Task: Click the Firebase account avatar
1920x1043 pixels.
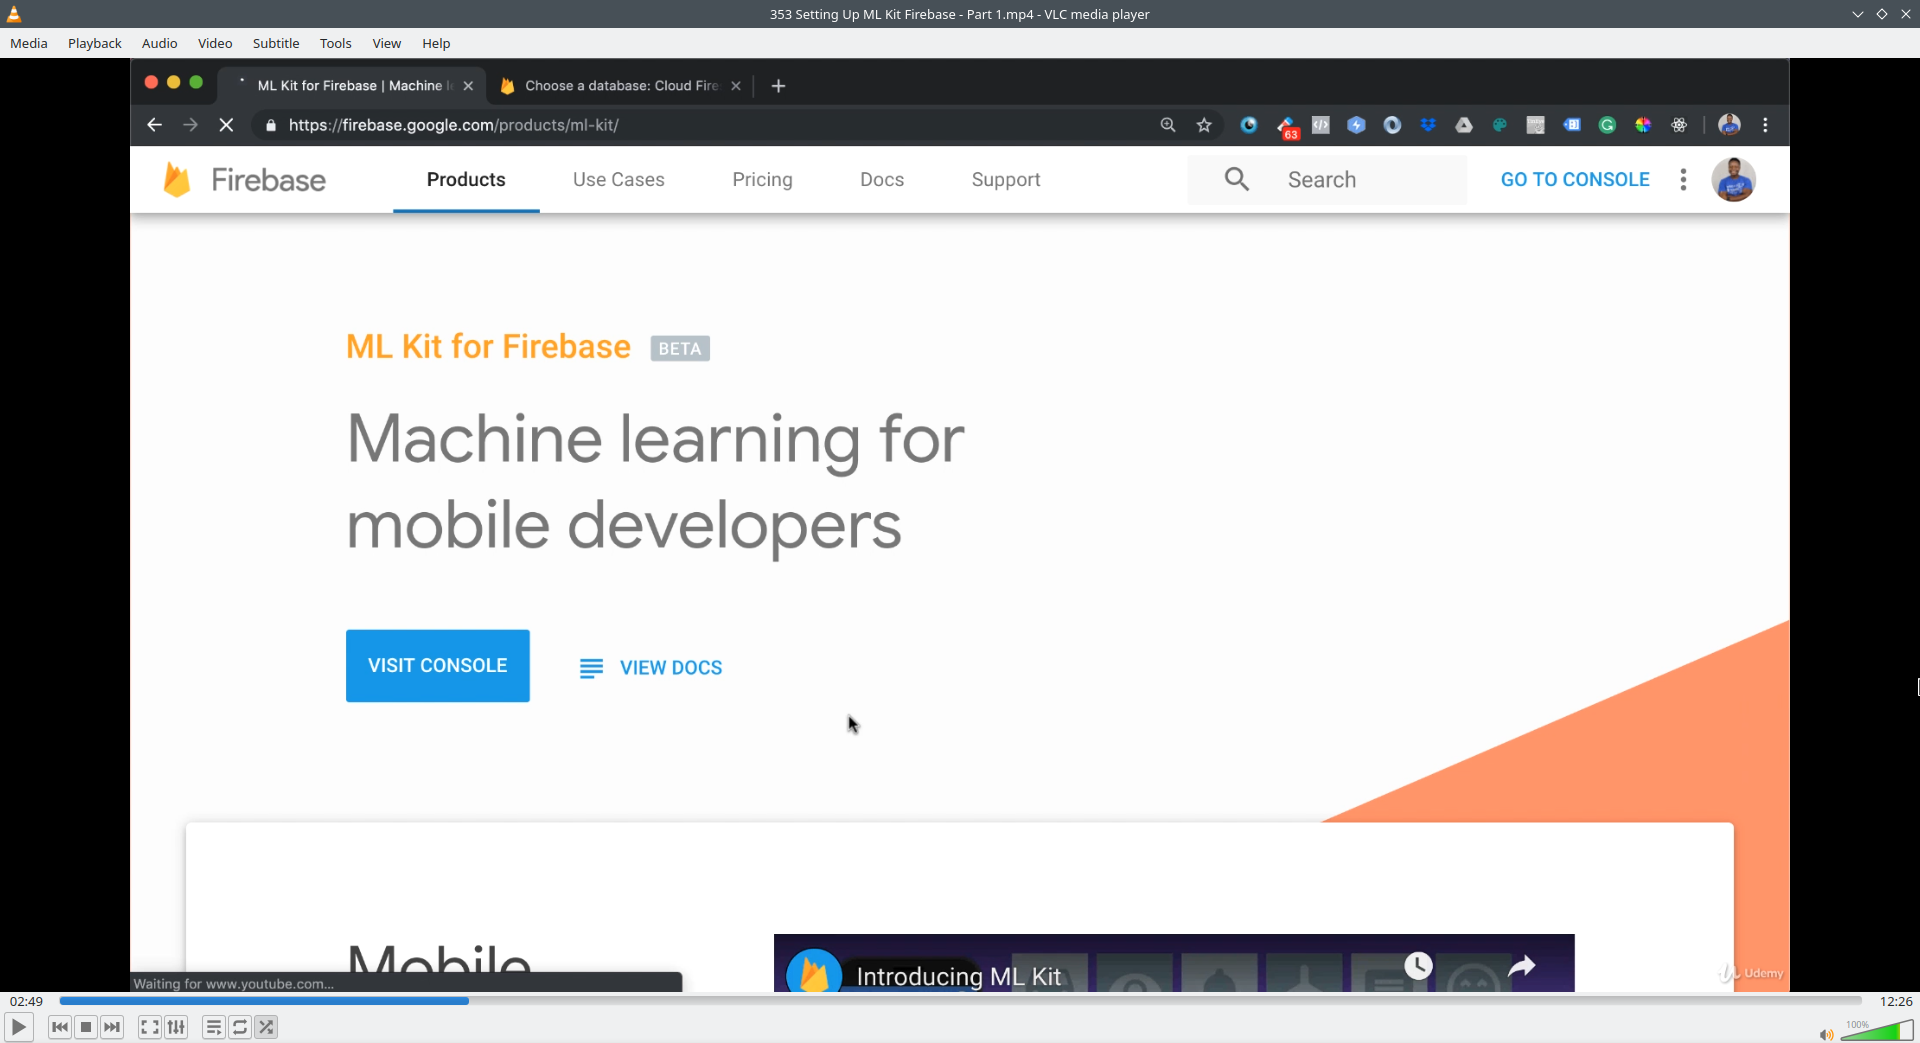Action: coord(1734,180)
